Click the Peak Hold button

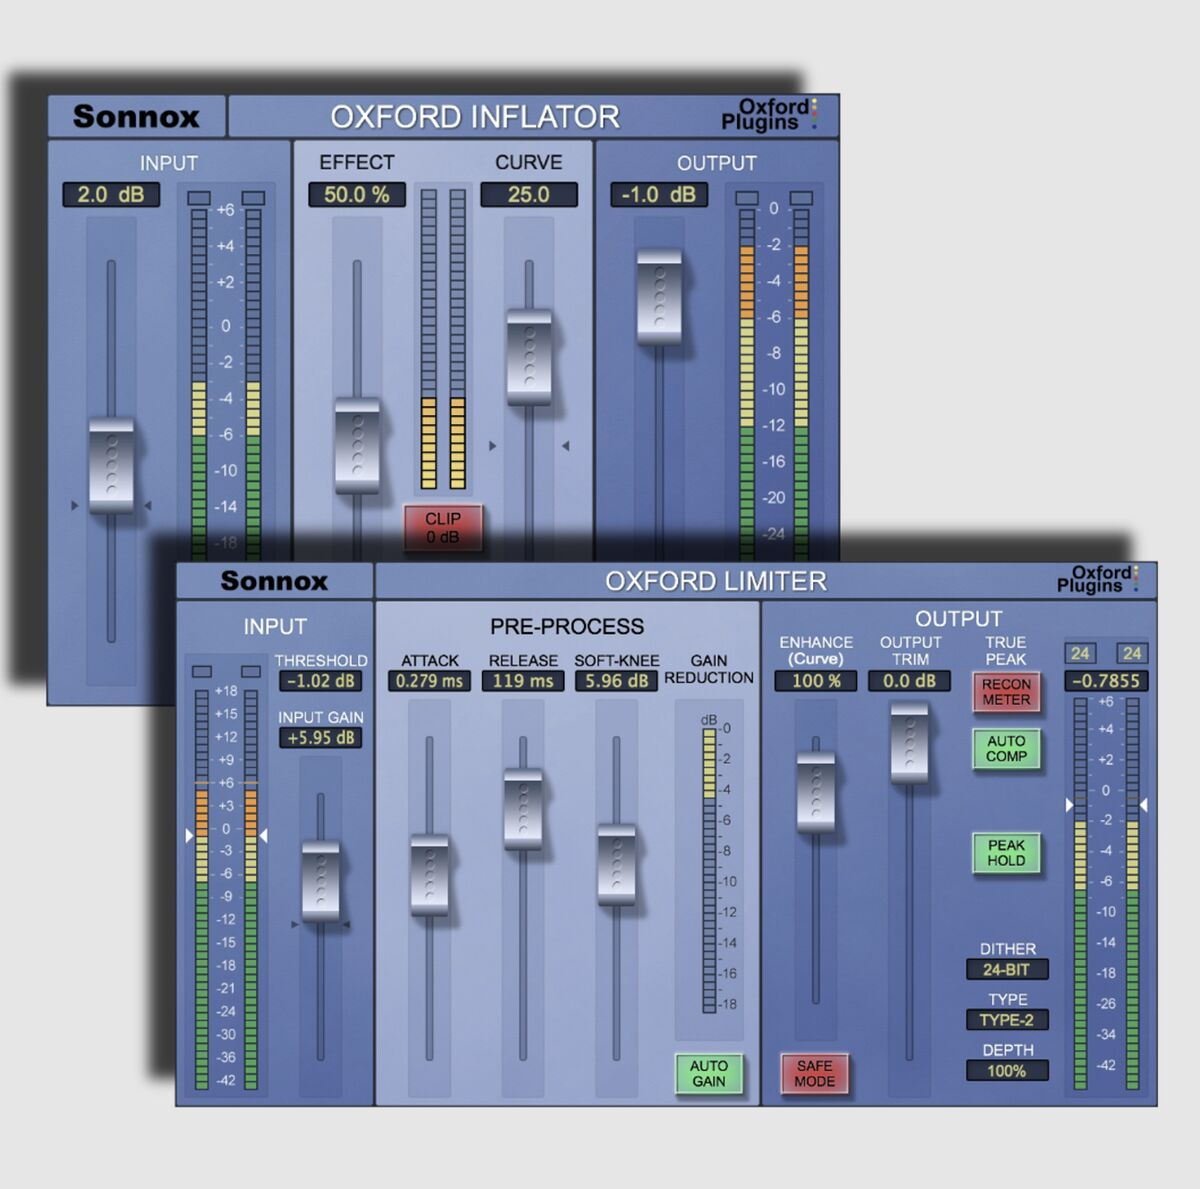coord(1006,853)
